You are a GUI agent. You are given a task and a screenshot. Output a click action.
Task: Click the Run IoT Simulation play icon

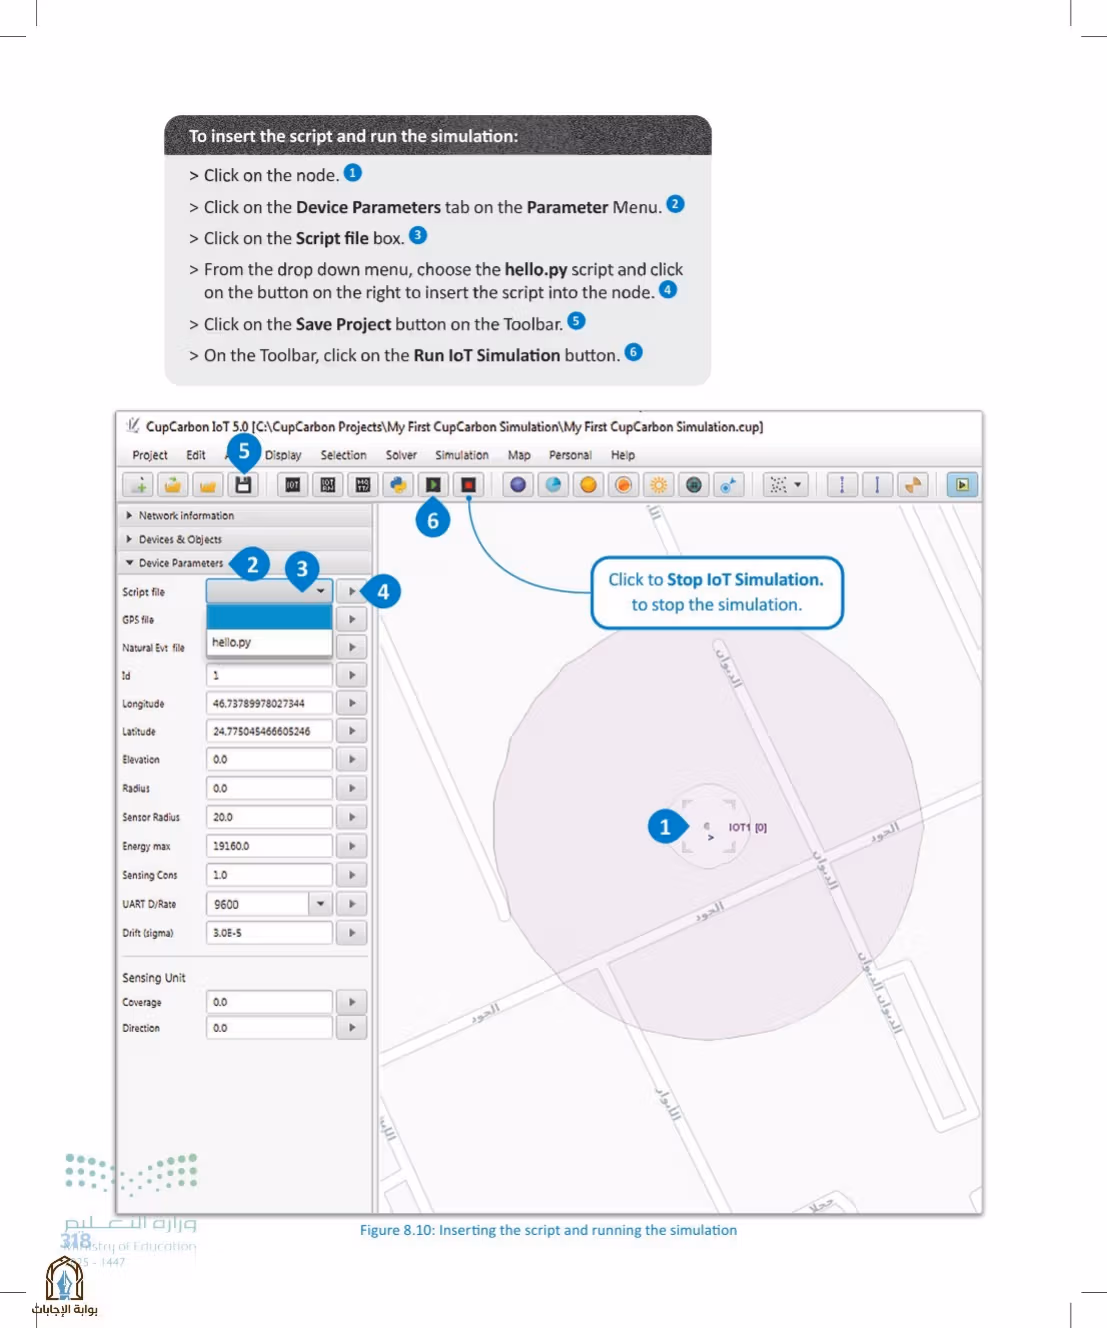coord(433,485)
